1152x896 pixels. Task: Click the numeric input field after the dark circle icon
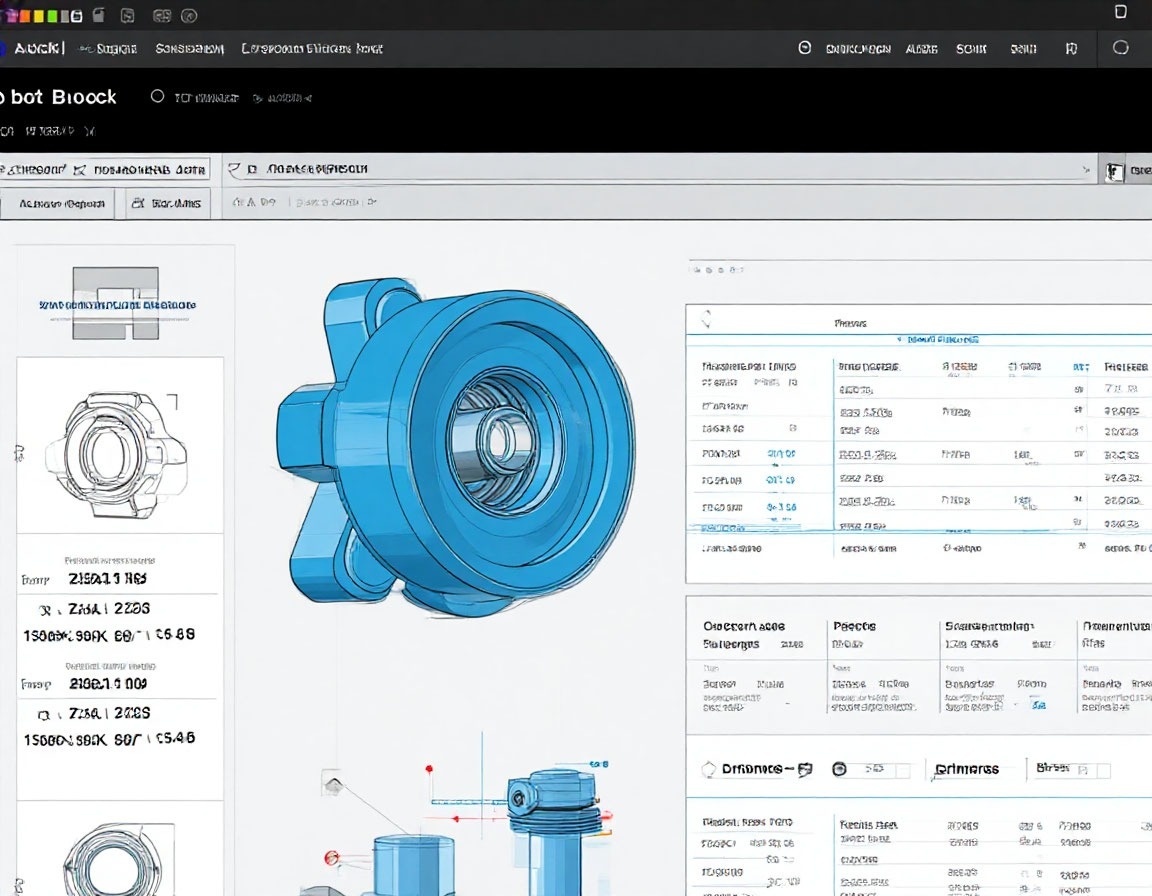pos(874,769)
